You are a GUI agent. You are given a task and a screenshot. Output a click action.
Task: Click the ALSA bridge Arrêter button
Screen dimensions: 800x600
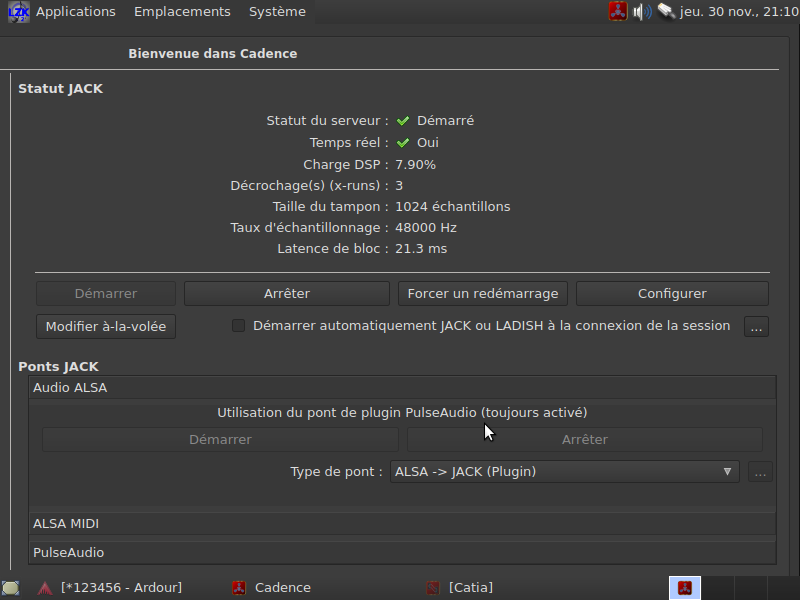click(585, 440)
